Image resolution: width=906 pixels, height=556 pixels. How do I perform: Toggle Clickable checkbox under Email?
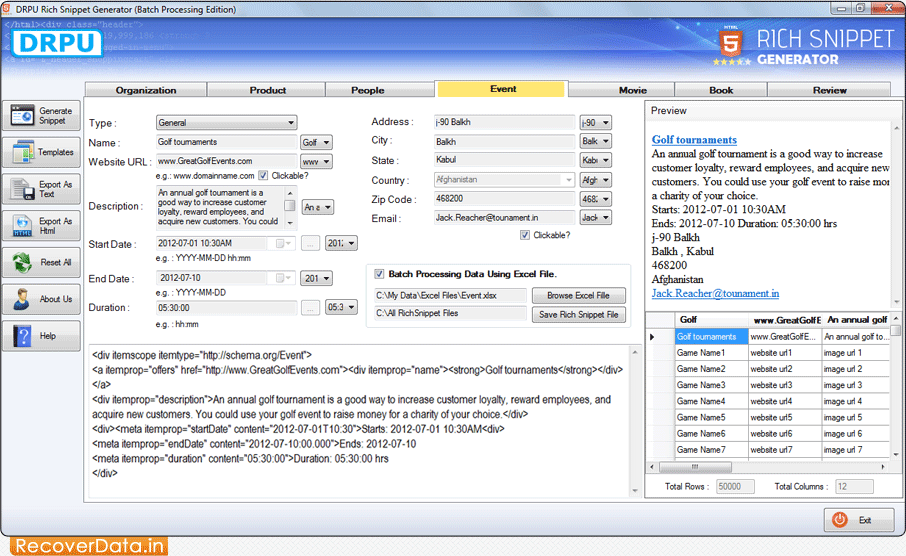point(525,235)
